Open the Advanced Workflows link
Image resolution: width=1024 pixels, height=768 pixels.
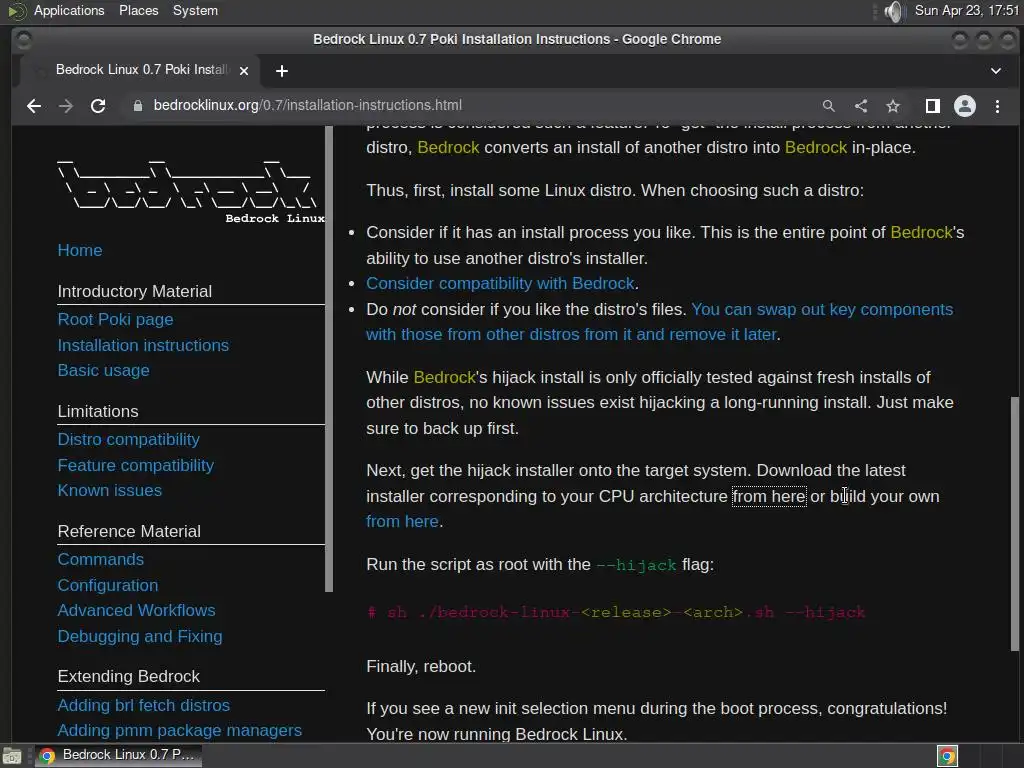coord(136,610)
